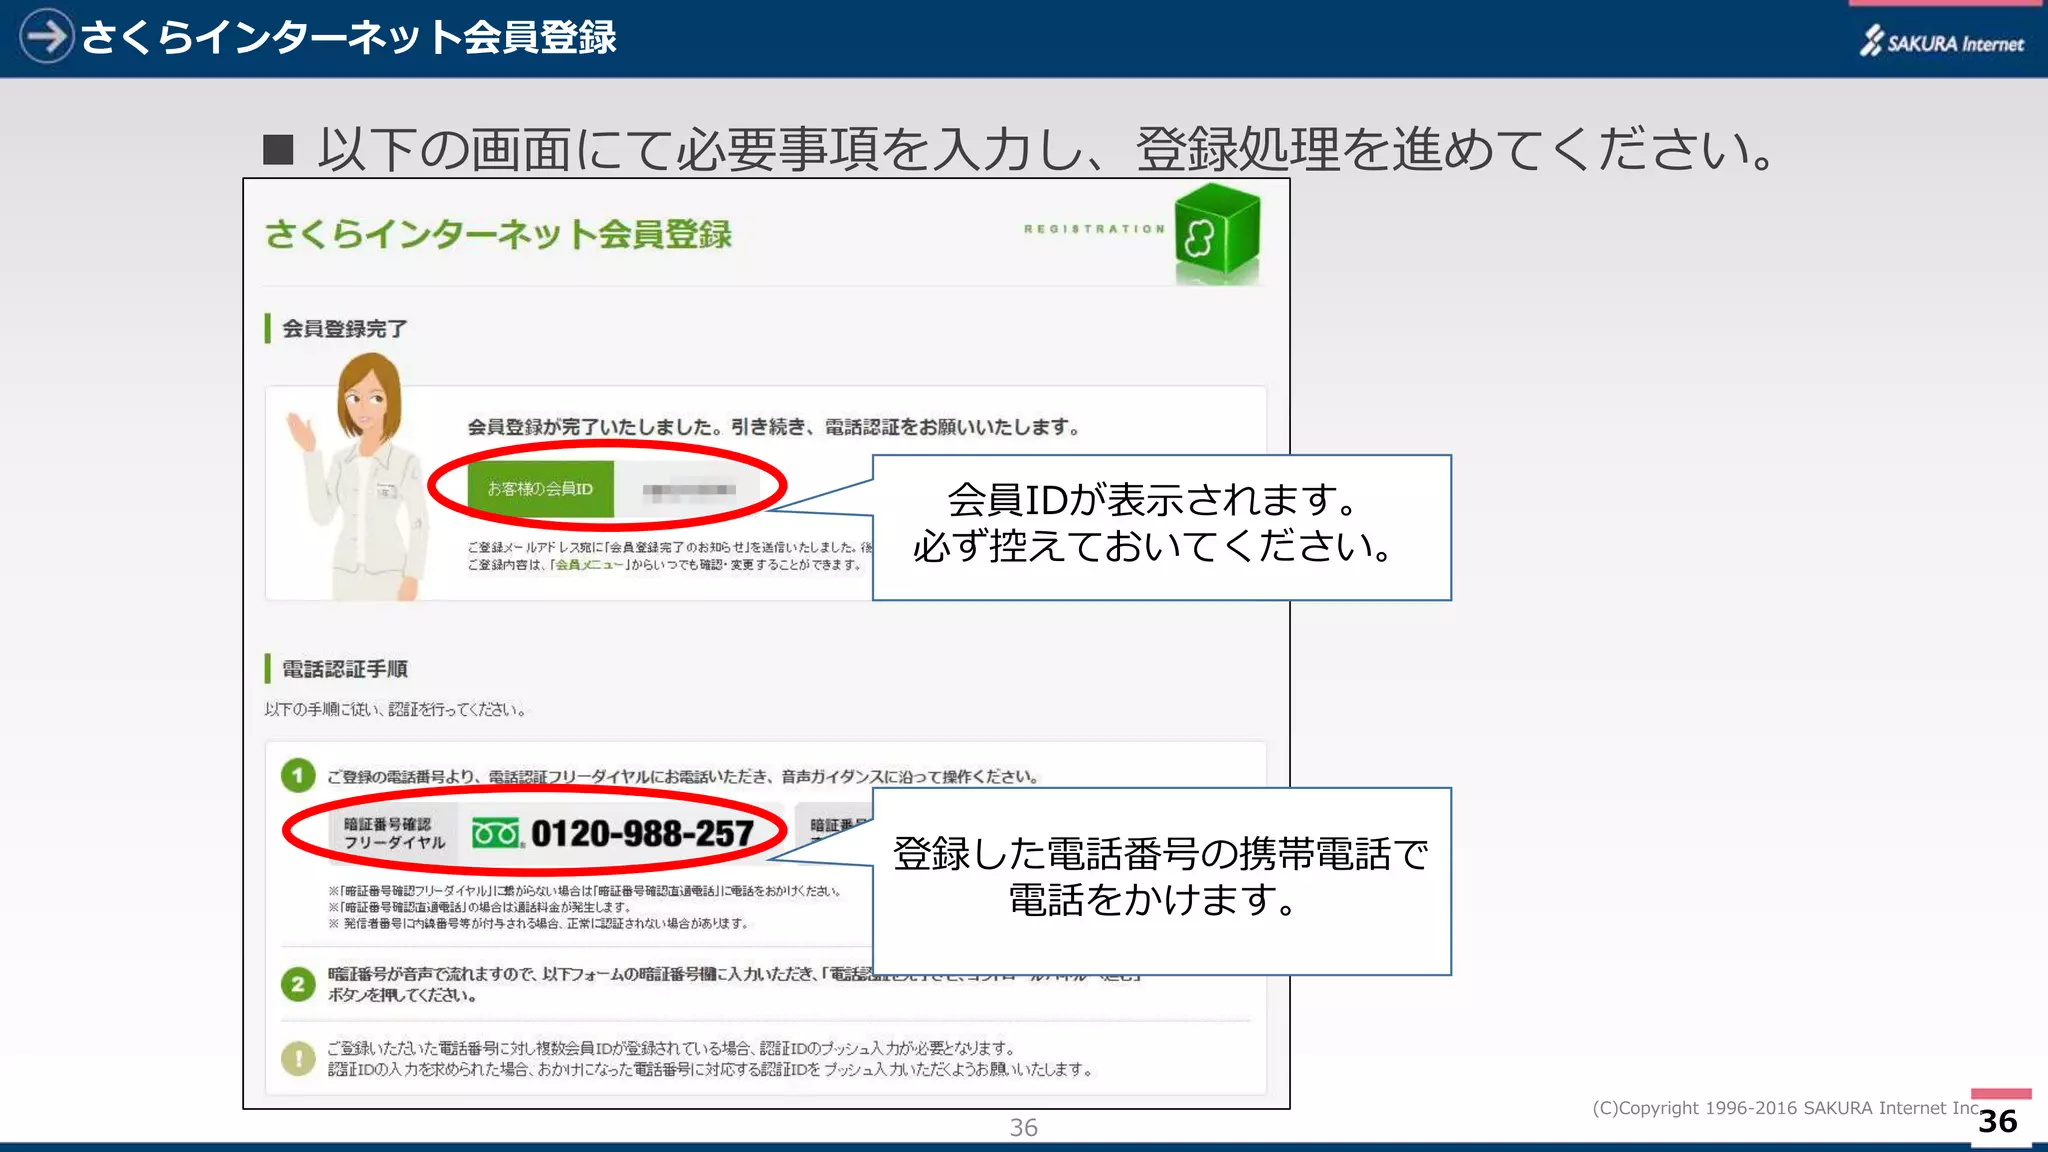Viewport: 2048px width, 1152px height.
Task: Click the exclamation notice icon
Action: pos(298,1058)
